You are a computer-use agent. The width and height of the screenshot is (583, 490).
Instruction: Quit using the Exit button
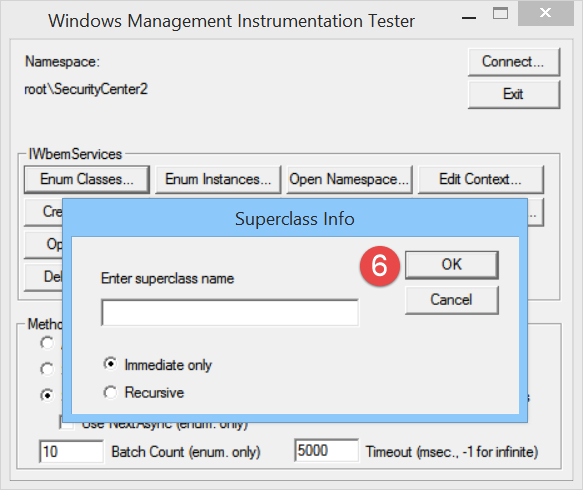(513, 94)
